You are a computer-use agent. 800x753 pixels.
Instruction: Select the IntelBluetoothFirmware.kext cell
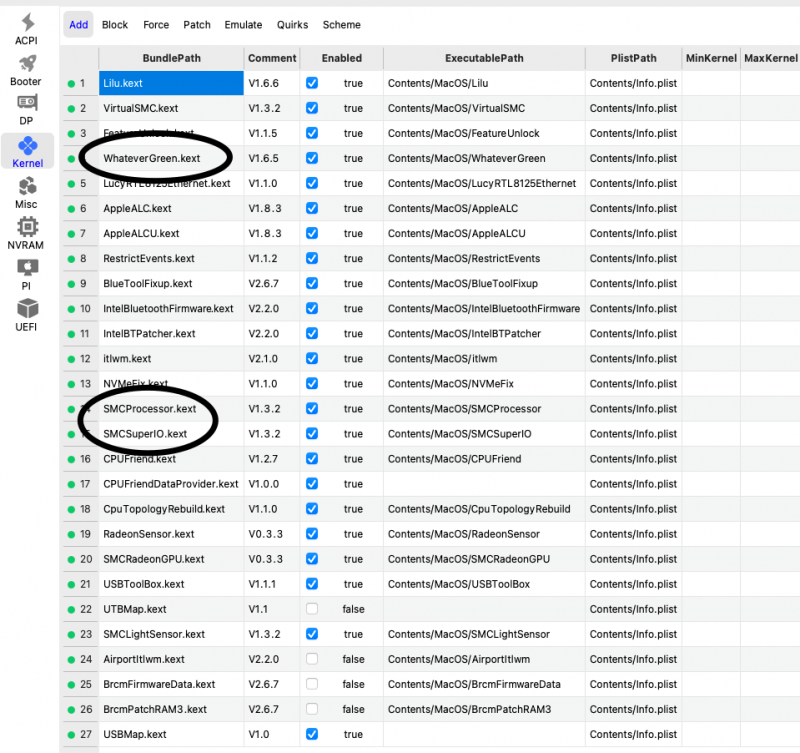pos(171,308)
